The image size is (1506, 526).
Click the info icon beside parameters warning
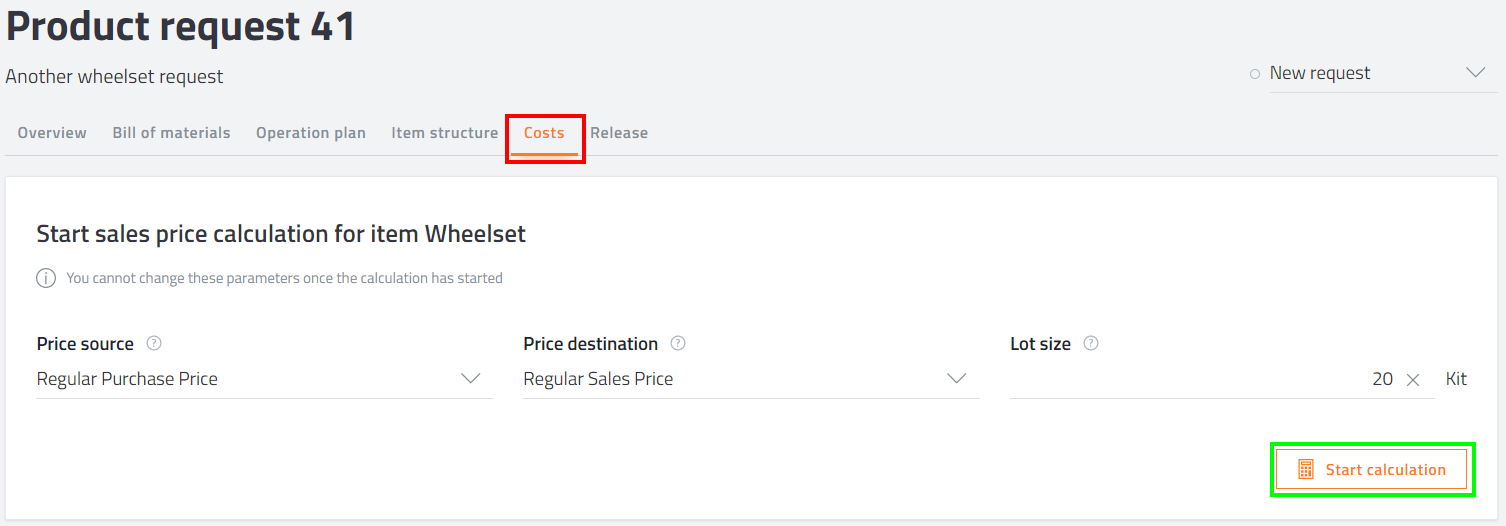coord(46,278)
